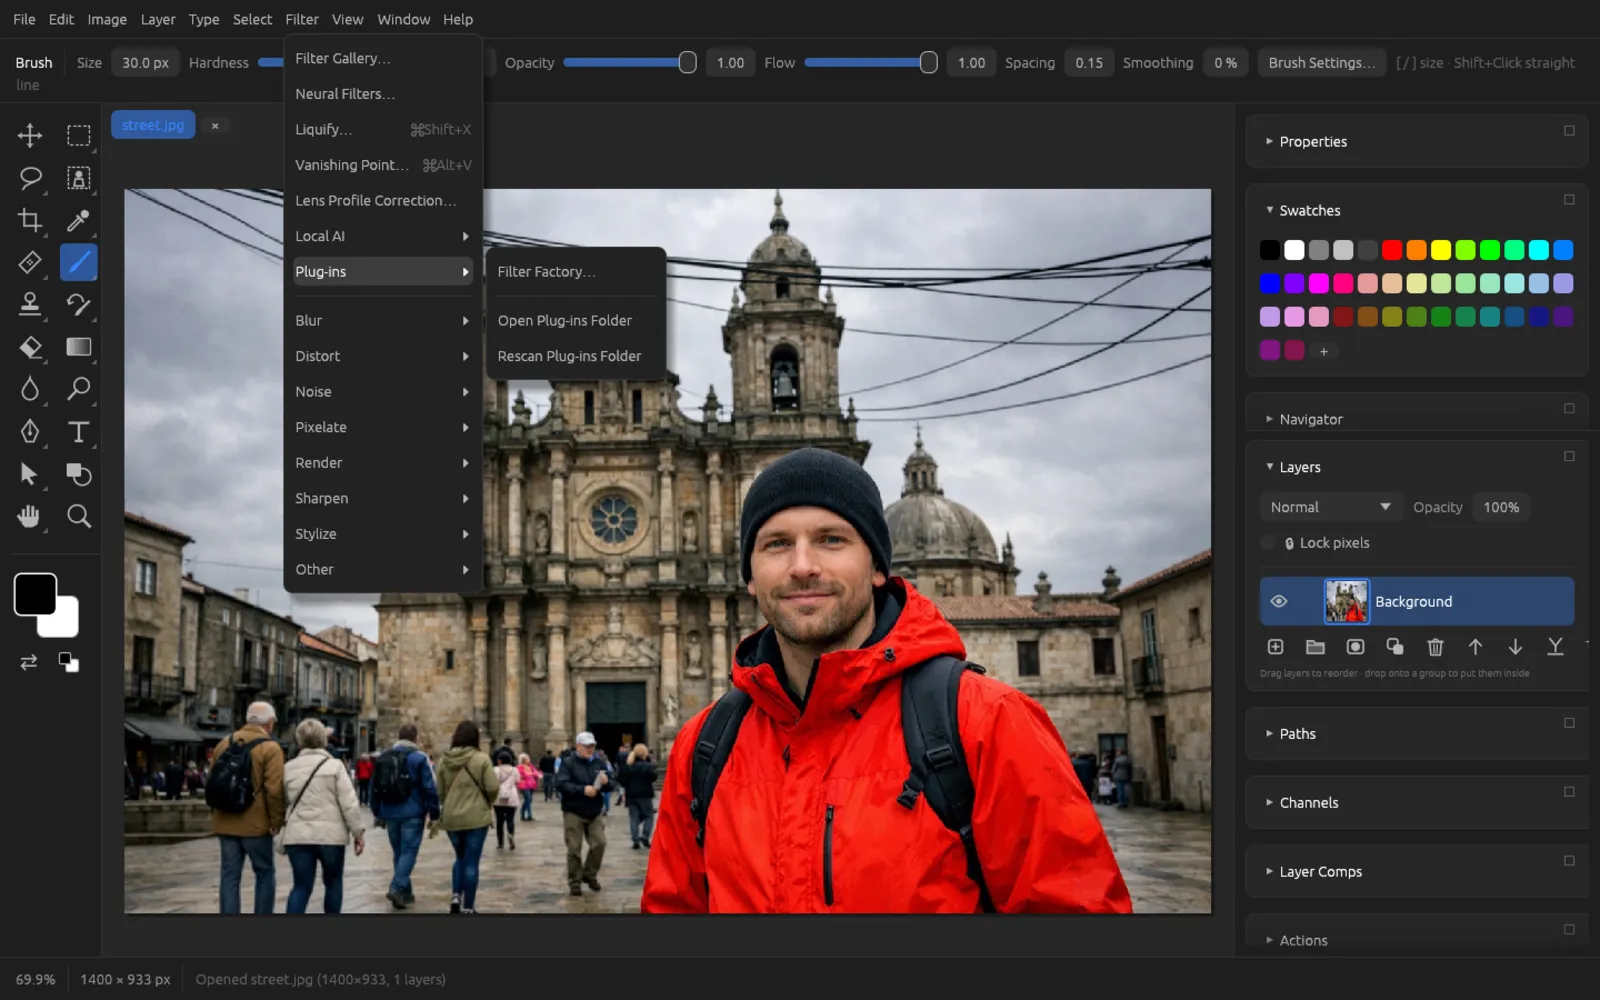
Task: Open the Normal blend mode dropdown
Action: (x=1330, y=507)
